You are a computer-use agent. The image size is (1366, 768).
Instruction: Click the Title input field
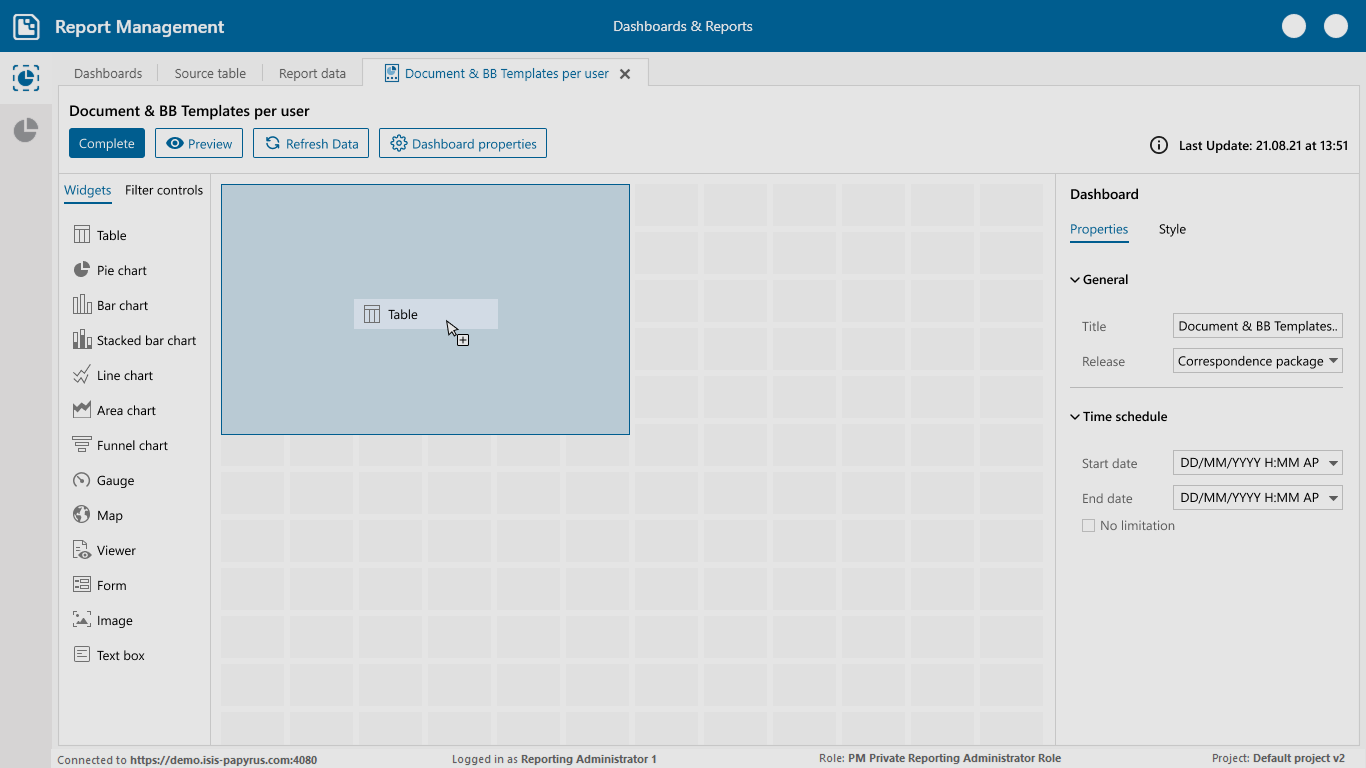(x=1257, y=326)
